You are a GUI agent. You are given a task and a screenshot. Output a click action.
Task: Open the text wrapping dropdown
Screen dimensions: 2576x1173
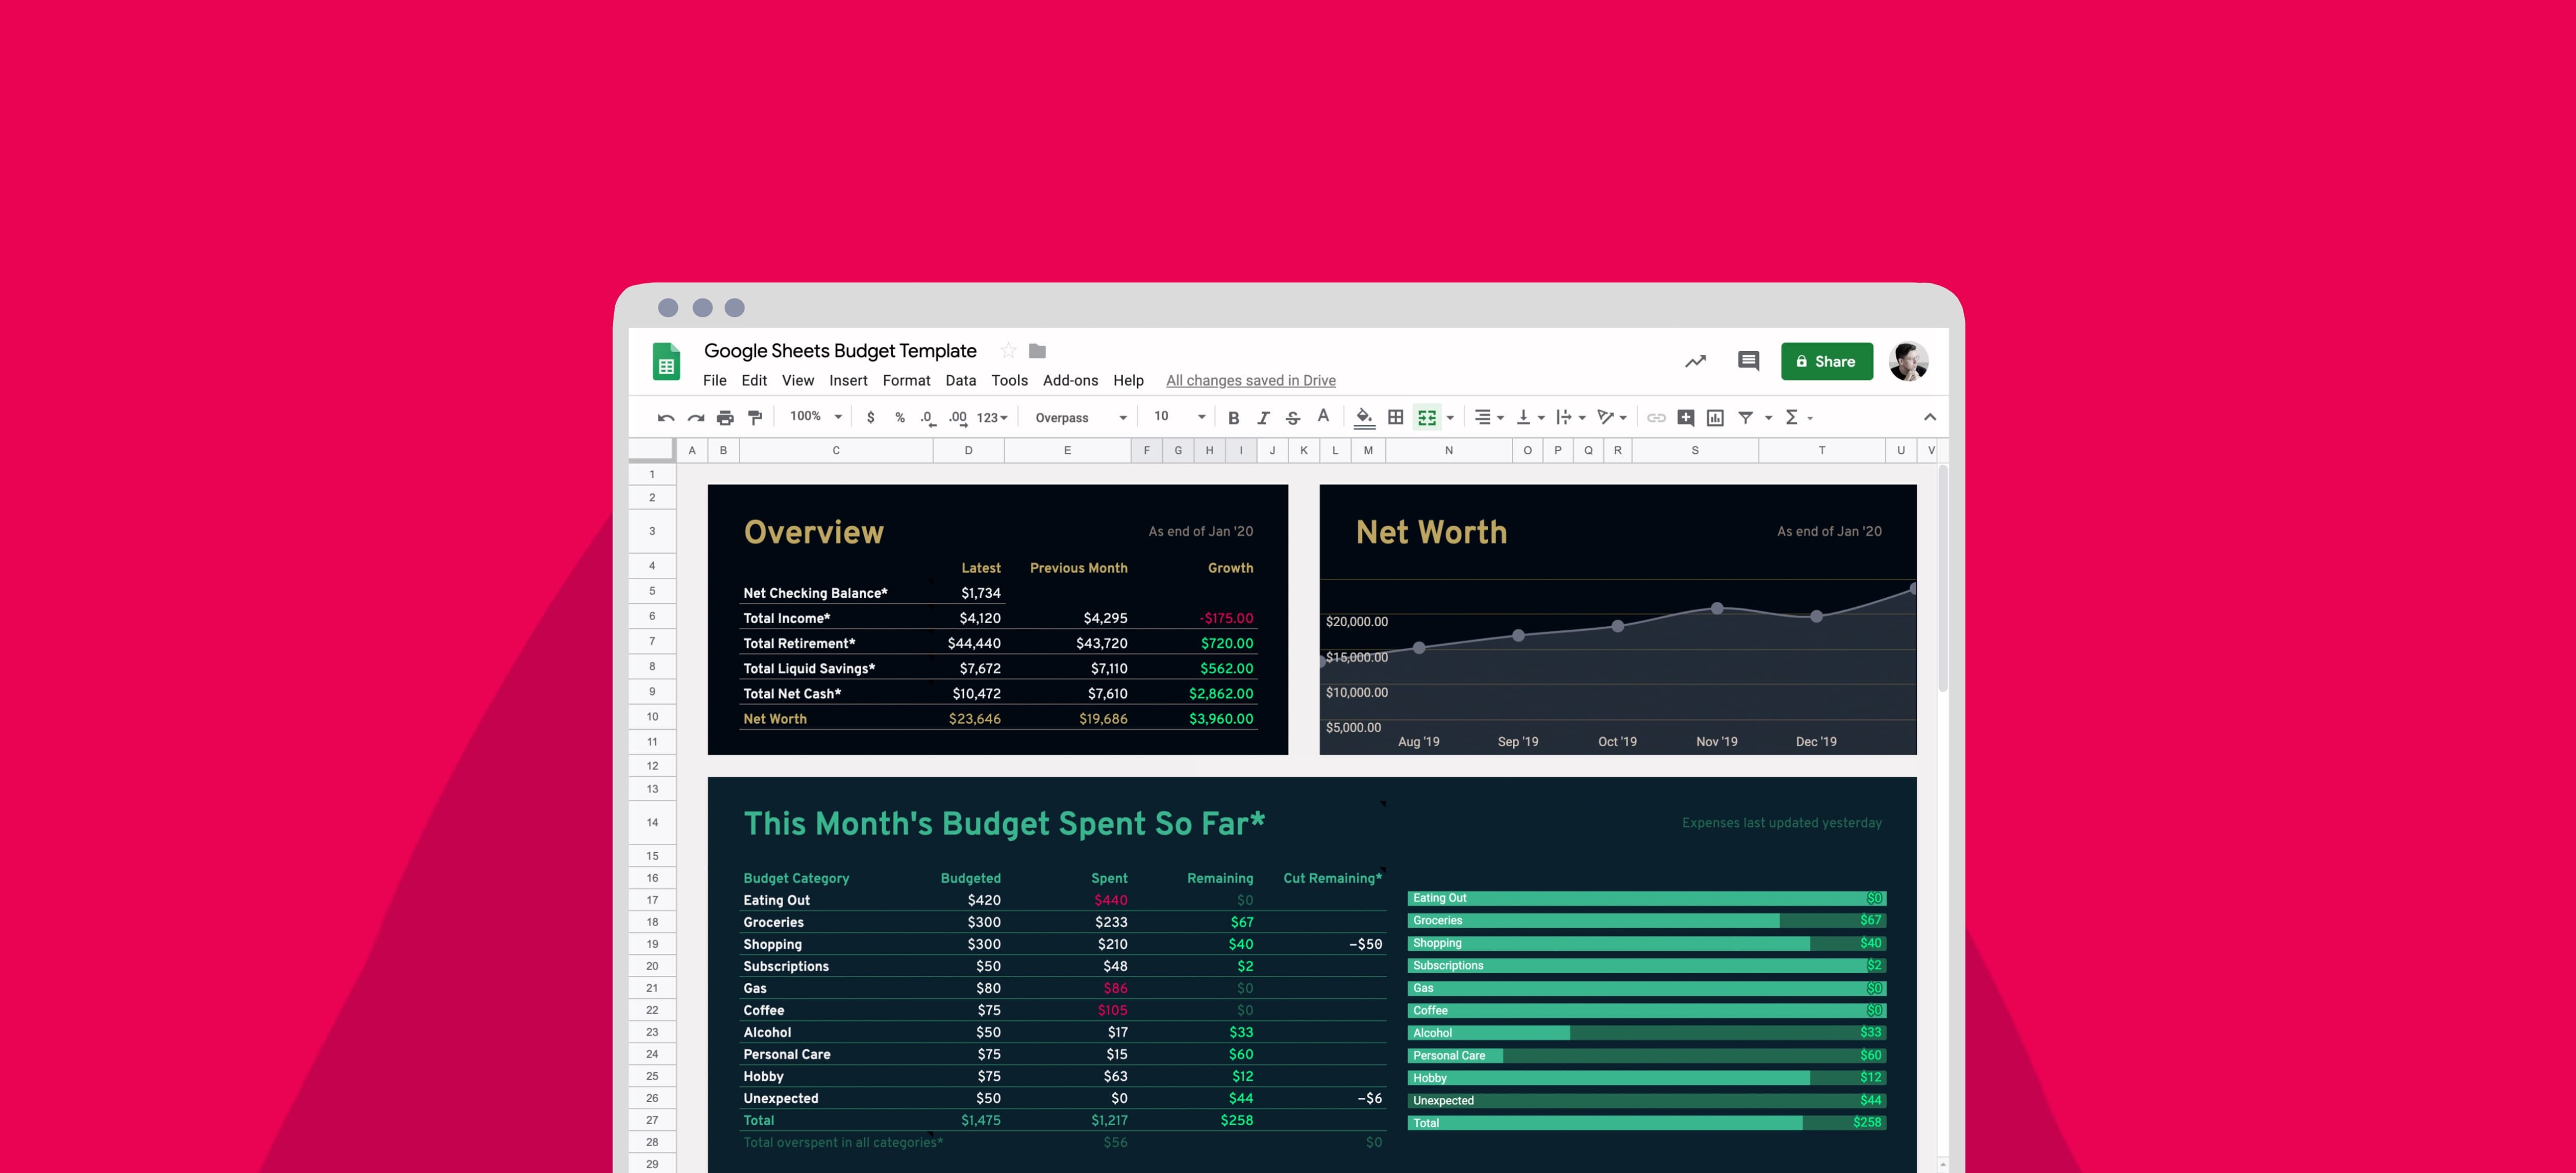[1571, 418]
